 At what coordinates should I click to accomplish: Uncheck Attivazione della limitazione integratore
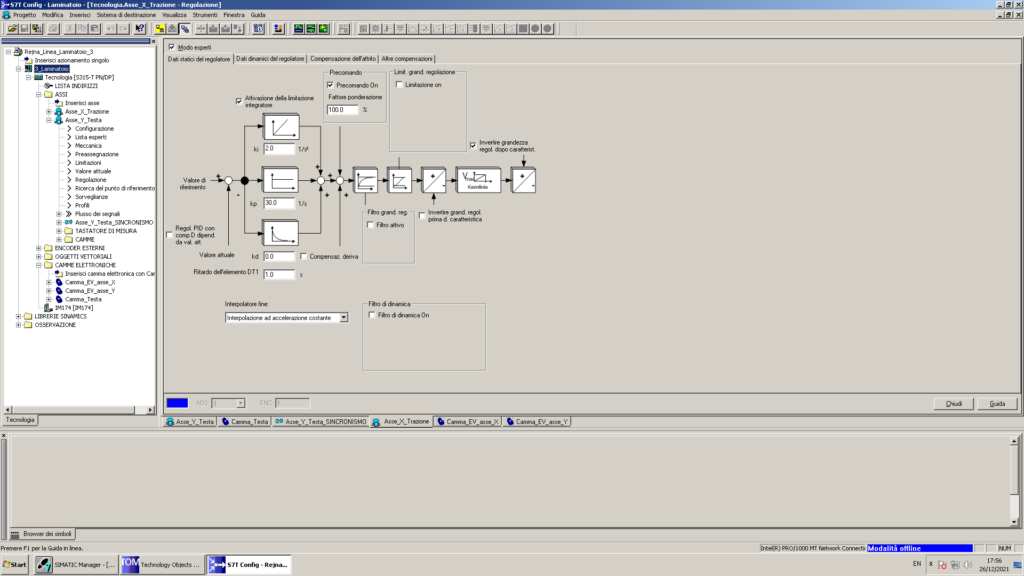(x=239, y=101)
